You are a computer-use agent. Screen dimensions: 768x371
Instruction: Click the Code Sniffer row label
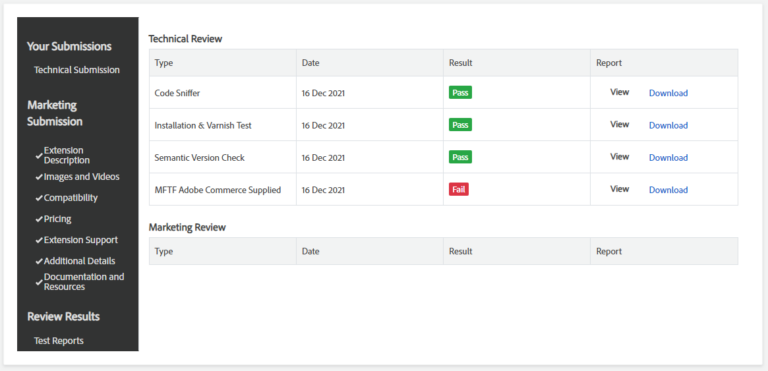tap(177, 93)
